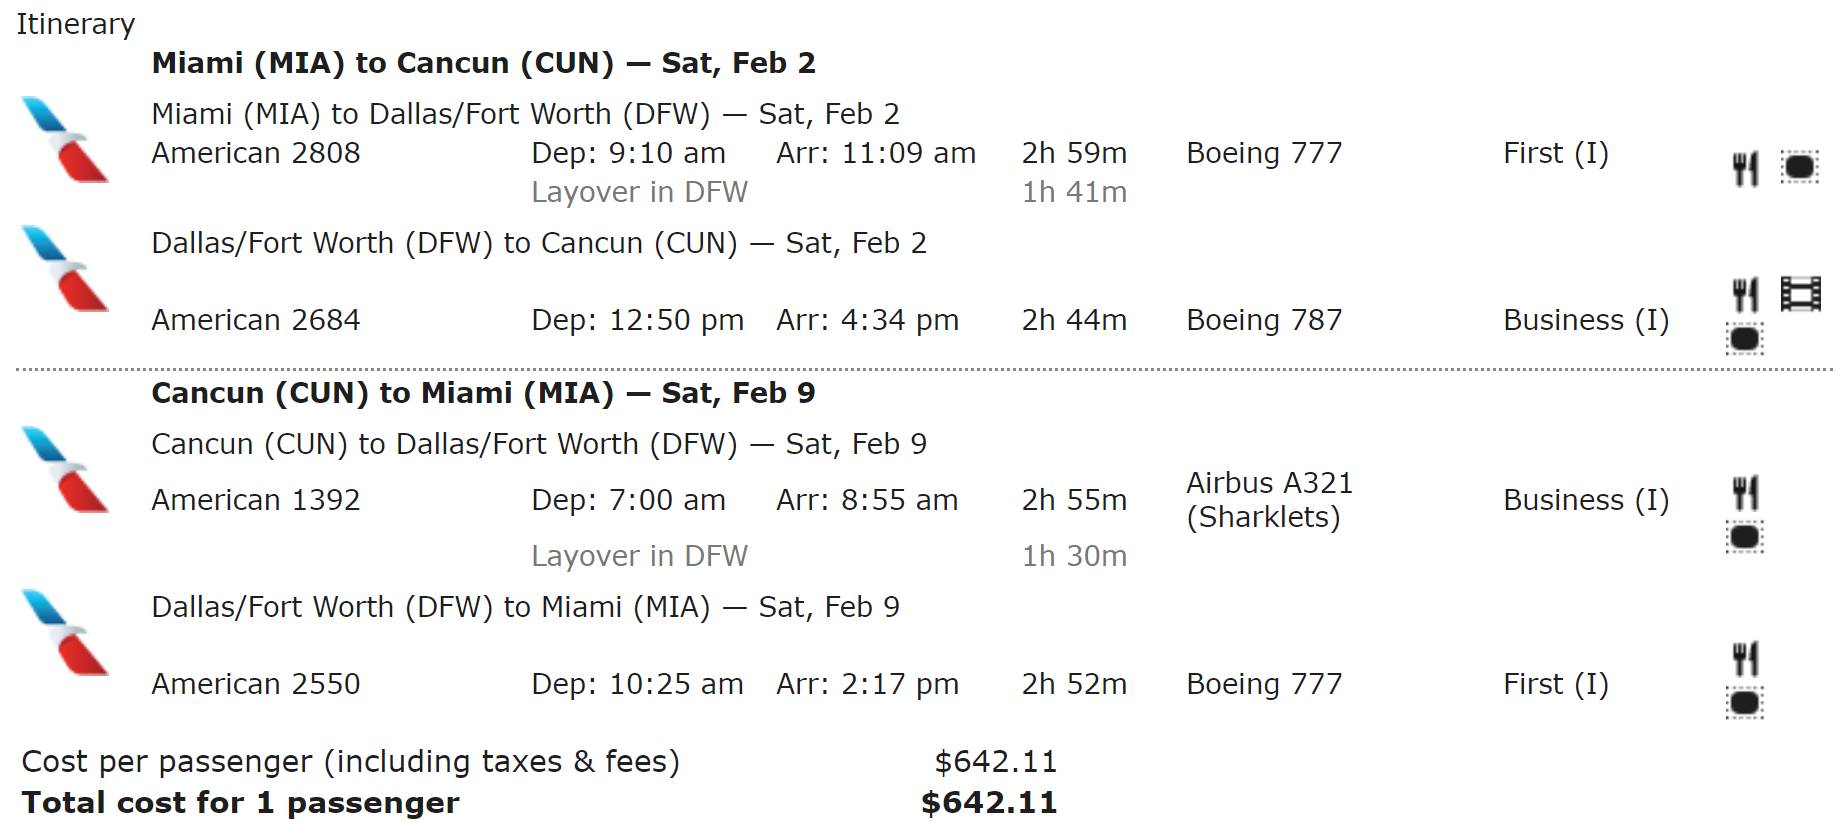Click the American 2808 flight number
1842x833 pixels.
point(255,153)
